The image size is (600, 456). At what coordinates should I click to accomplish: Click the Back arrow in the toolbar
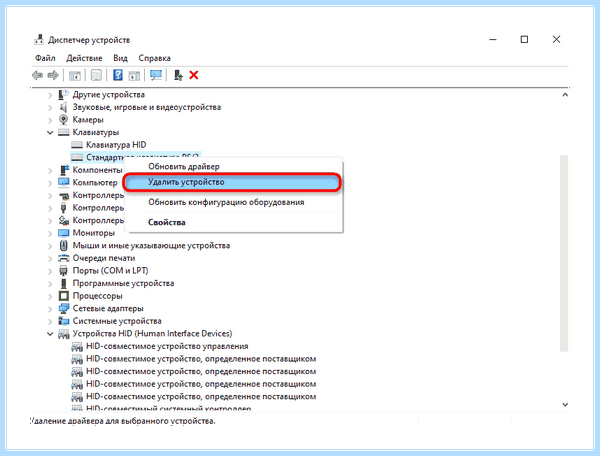click(37, 75)
